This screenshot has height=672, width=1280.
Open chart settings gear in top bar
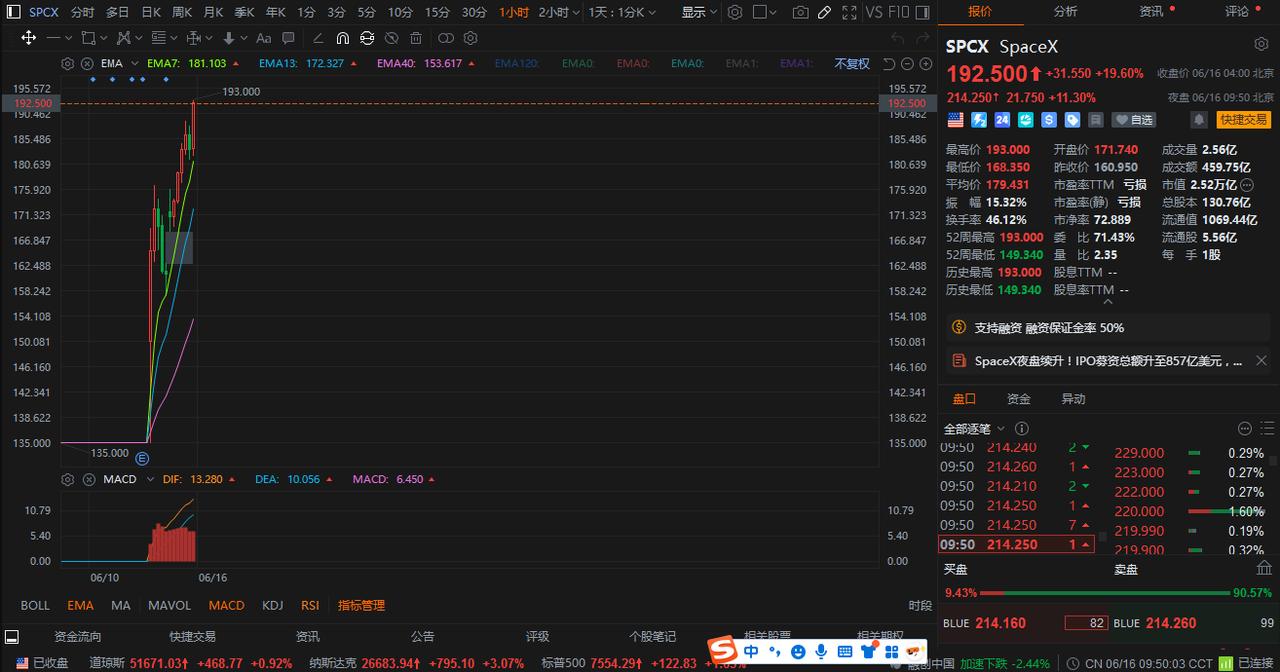point(735,12)
